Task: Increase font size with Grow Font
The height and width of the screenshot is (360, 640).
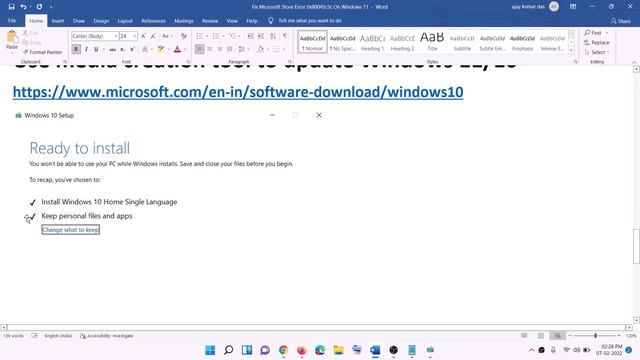Action: pos(143,36)
